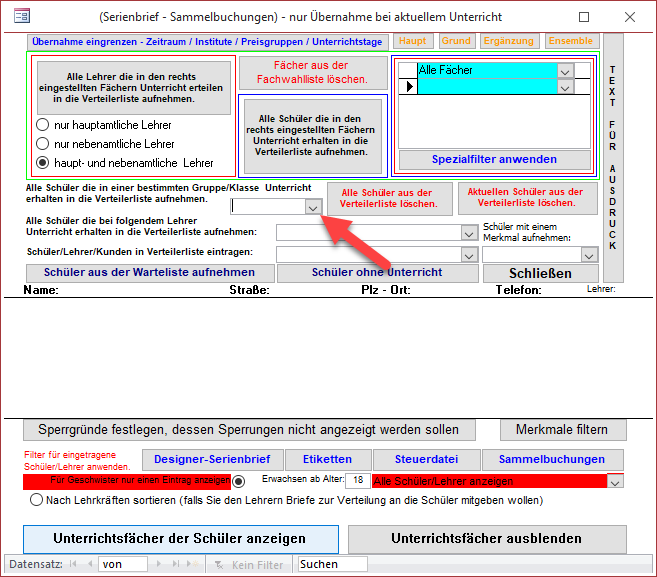This screenshot has width=657, height=577.
Task: Select 'nur hauptamtliche Lehrer' option
Action: point(43,125)
